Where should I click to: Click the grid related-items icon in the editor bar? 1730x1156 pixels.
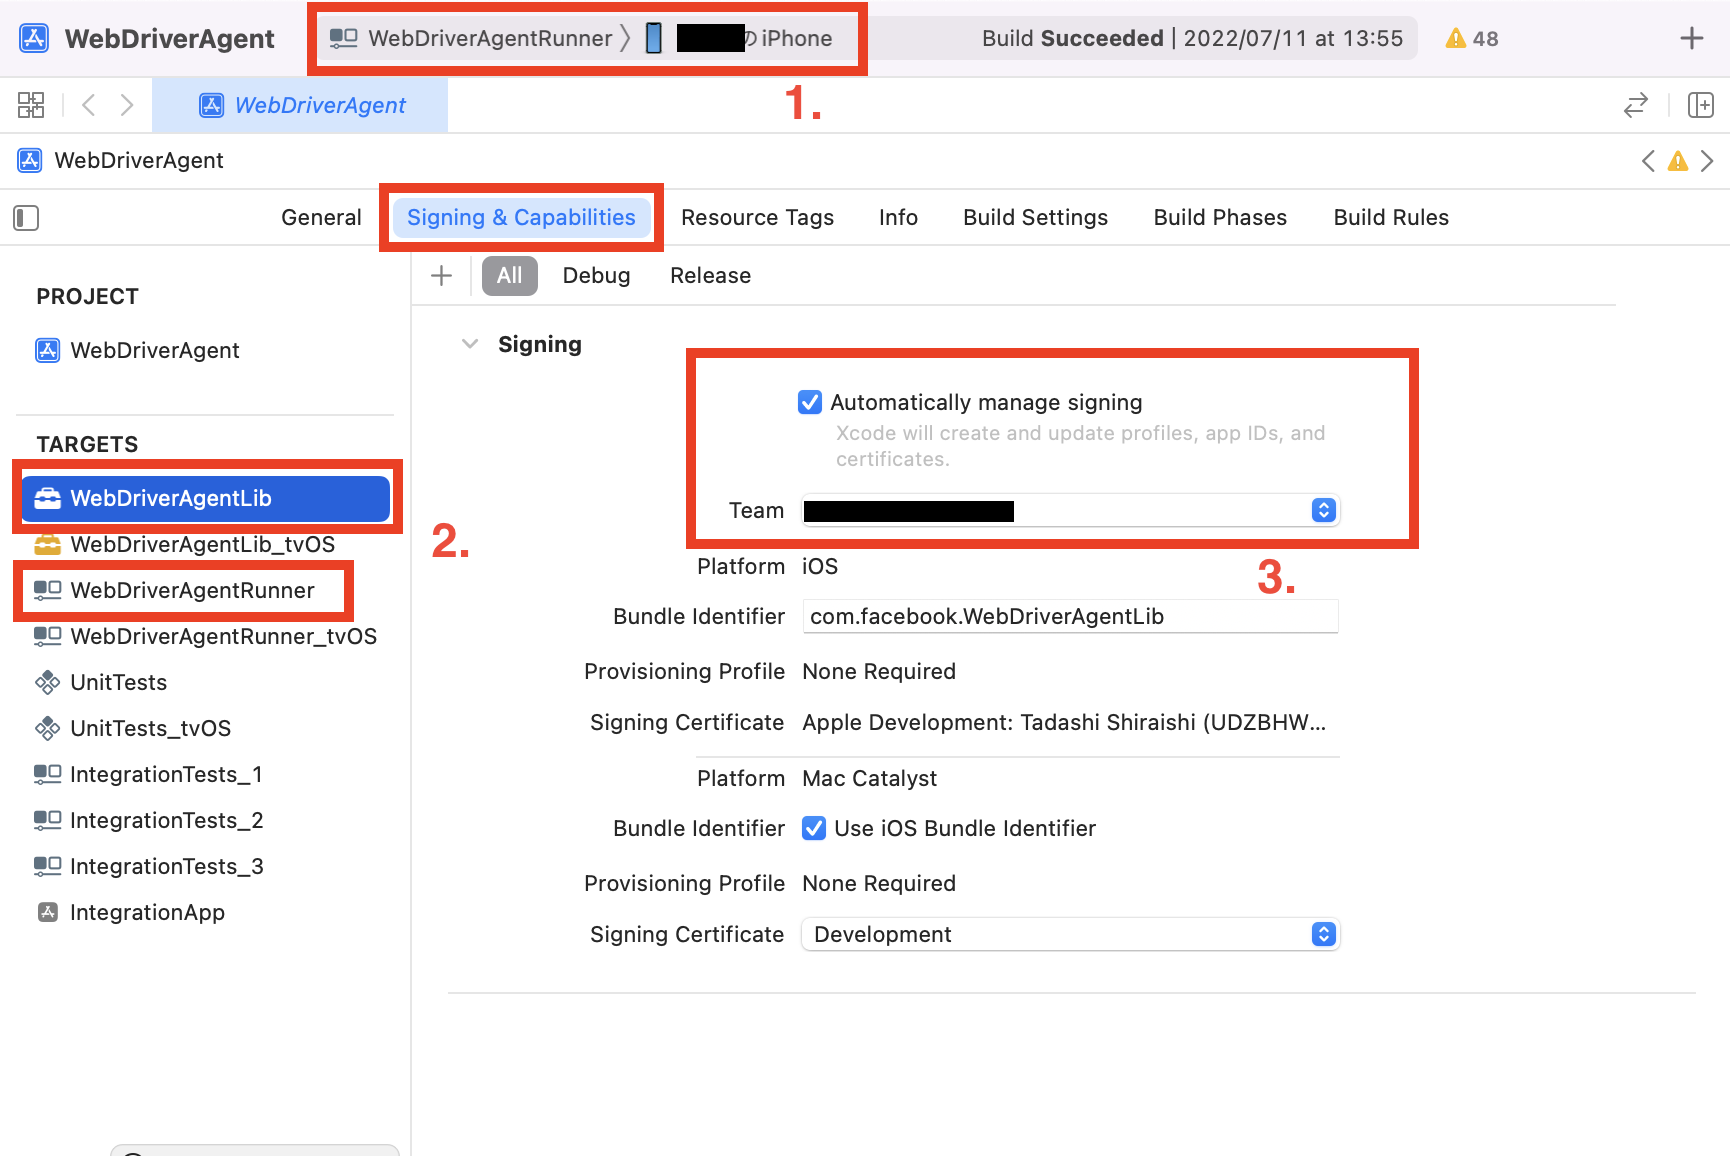click(31, 105)
